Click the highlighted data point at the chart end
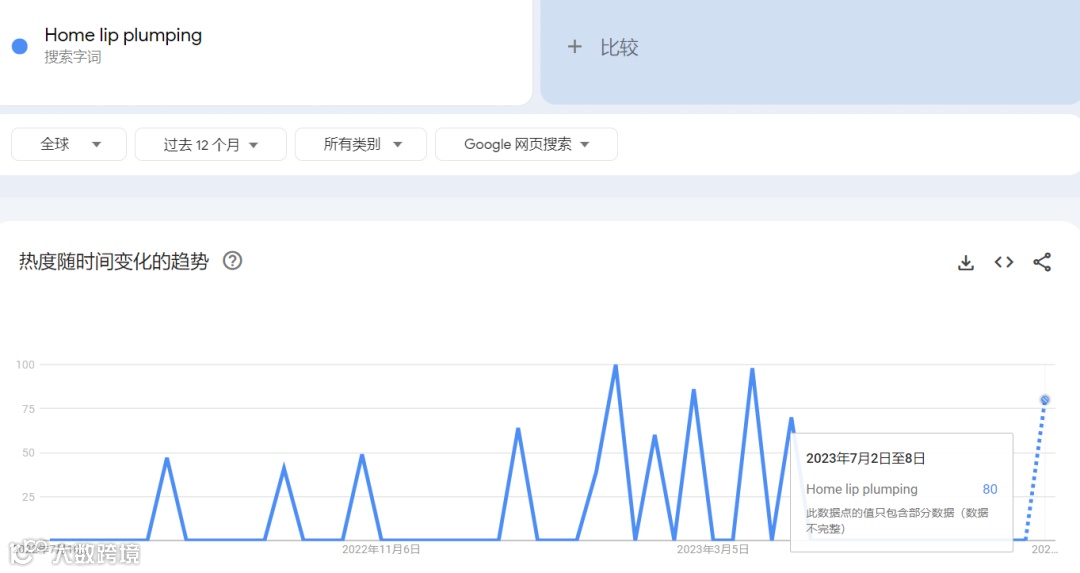Screen dimensions: 1080x573 [x=1045, y=400]
